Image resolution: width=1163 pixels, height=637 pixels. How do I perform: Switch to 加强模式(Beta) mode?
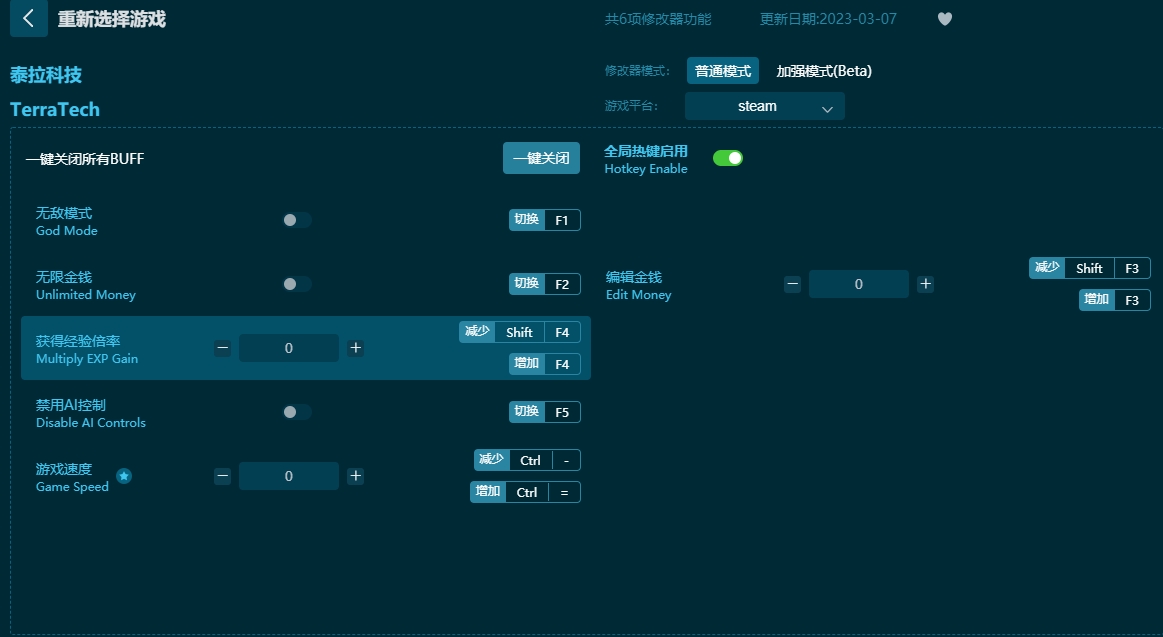coord(824,71)
